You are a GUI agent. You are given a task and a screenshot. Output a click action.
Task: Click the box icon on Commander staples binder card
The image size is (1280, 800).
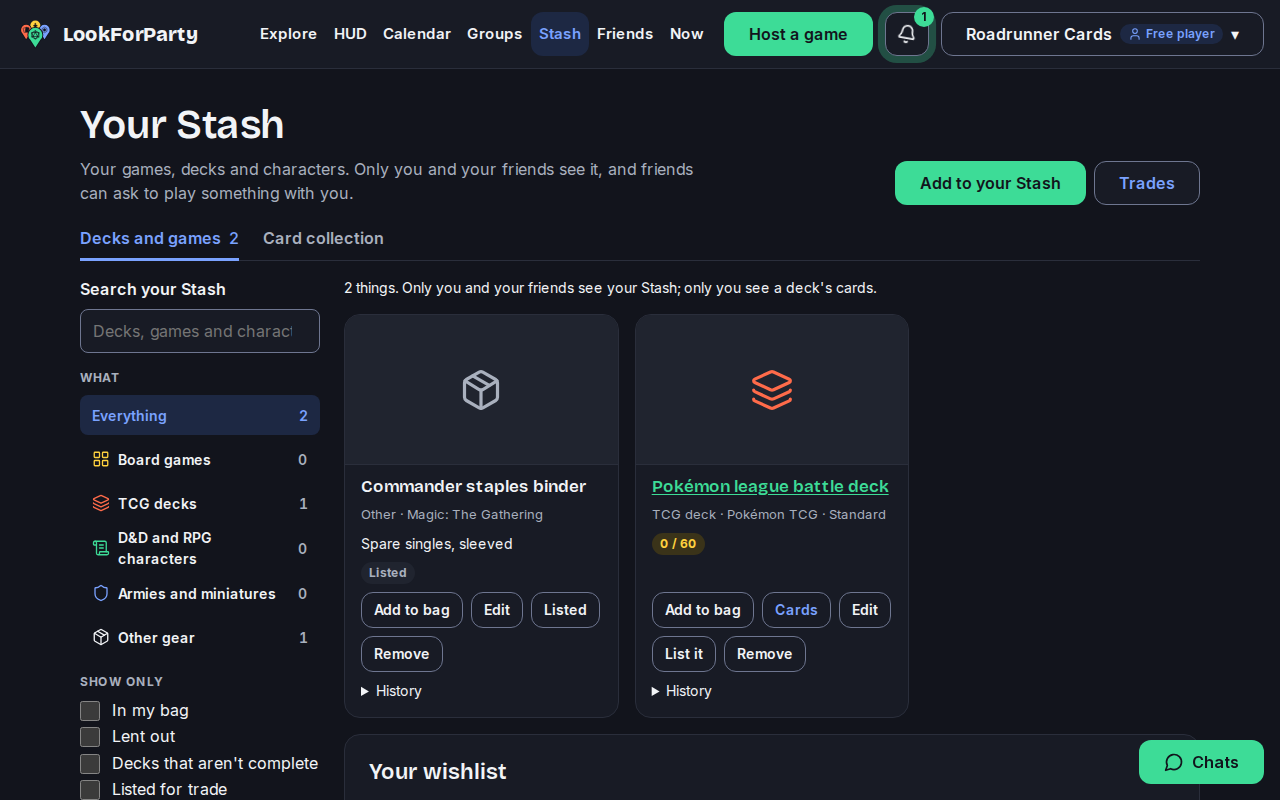pyautogui.click(x=481, y=390)
